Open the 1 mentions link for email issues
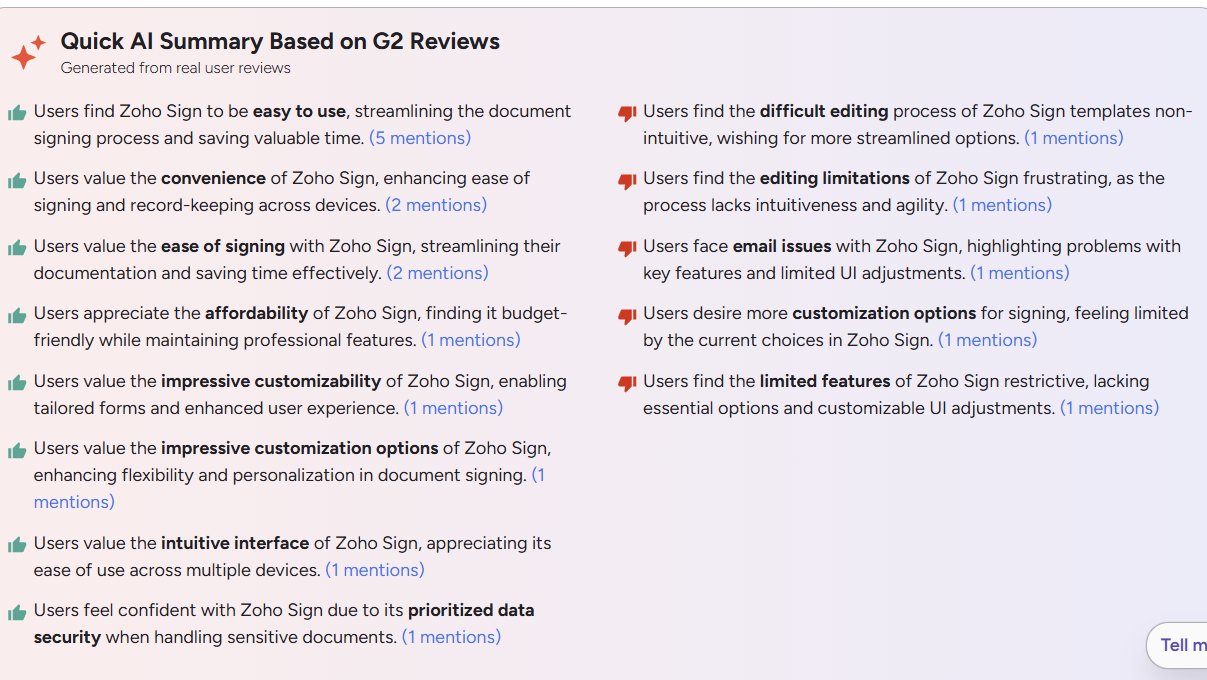Screen dimensions: 1207x680 click(x=1020, y=272)
